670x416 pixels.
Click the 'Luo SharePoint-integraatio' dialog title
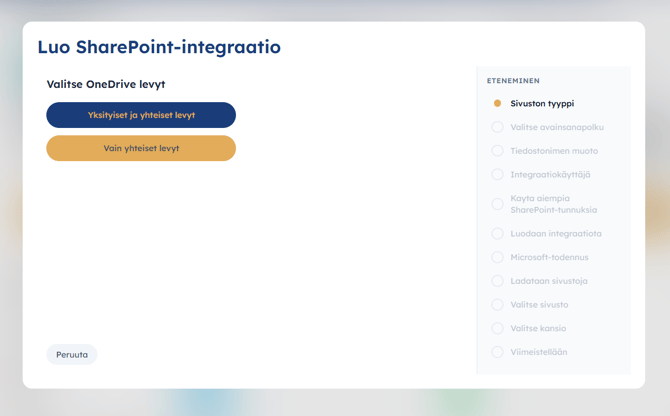tap(159, 47)
